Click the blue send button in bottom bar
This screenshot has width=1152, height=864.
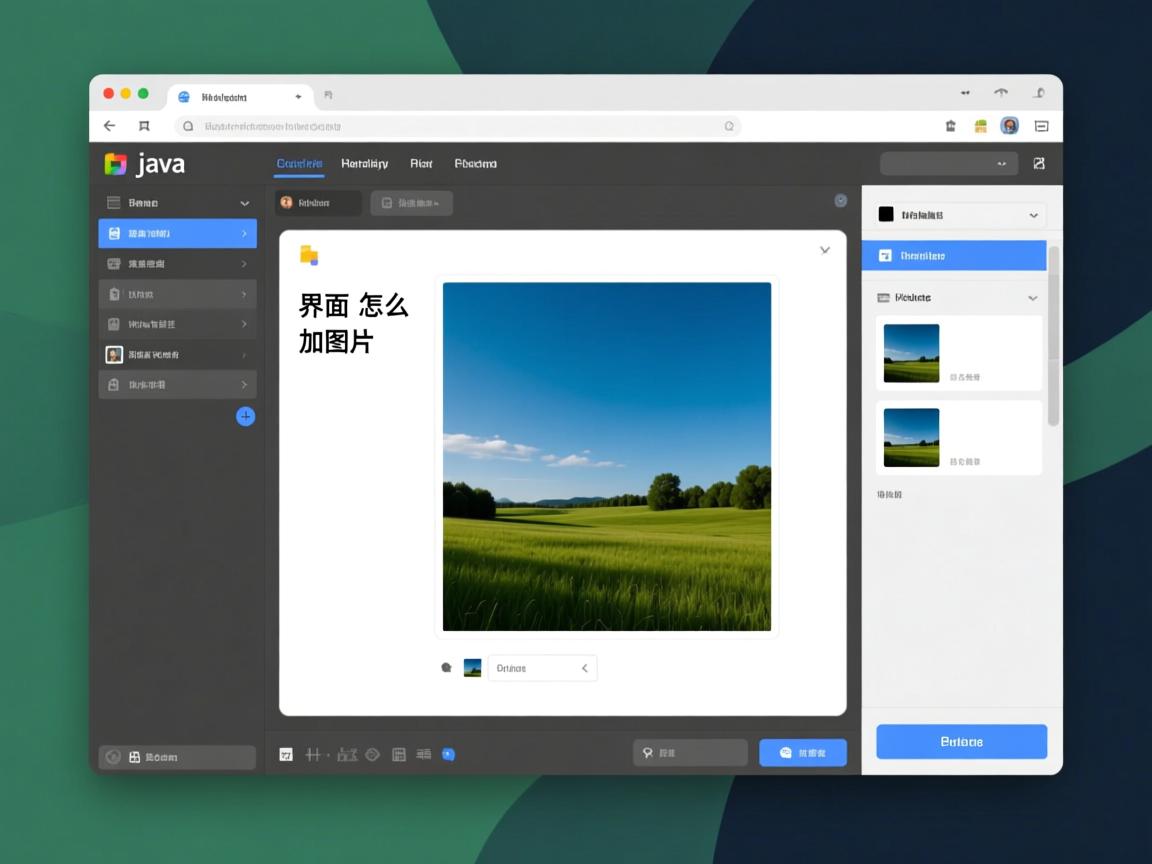[x=803, y=752]
